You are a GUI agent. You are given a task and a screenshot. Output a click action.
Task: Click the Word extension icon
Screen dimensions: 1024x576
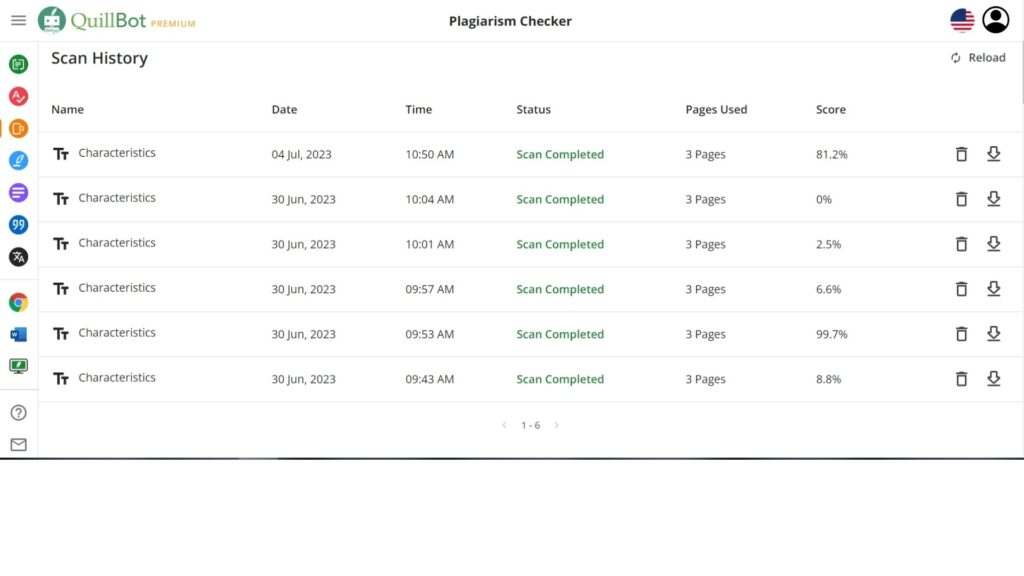tap(18, 334)
